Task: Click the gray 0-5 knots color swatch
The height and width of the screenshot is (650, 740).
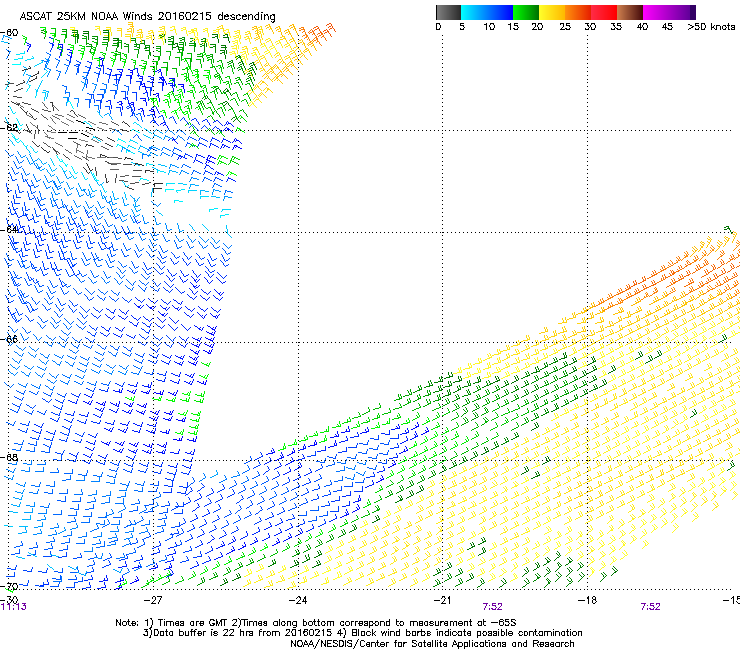Action: [448, 12]
